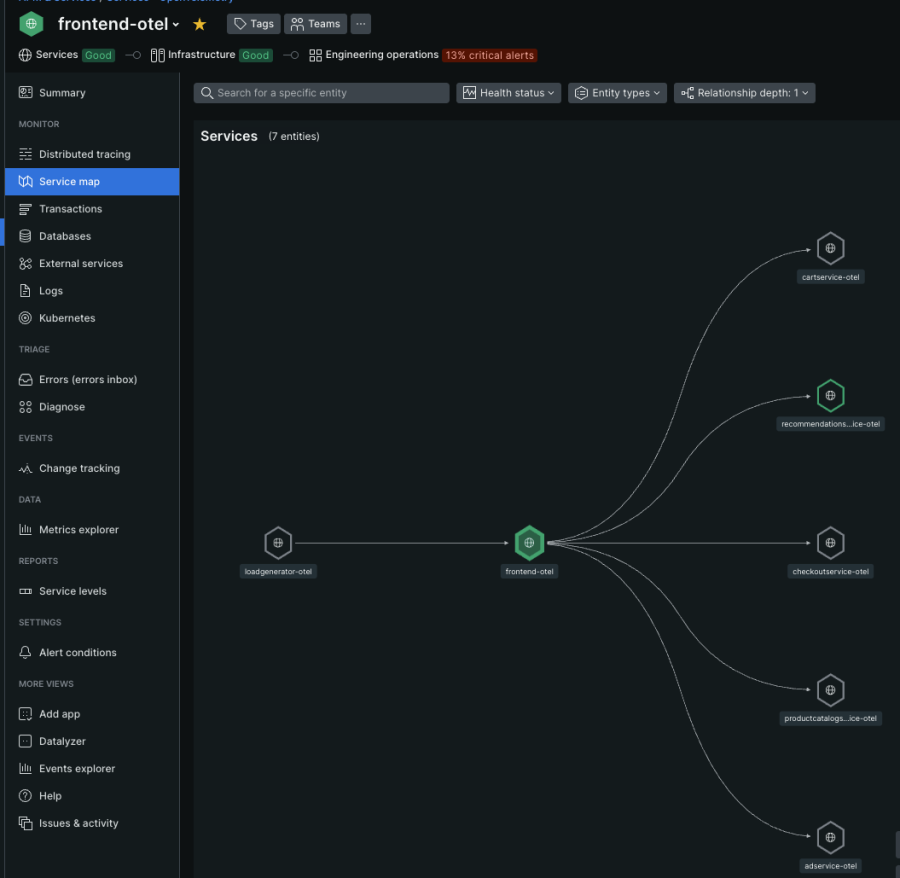Screen dimensions: 900x878
Task: Toggle the favorite star for frontend-otel
Action: pos(199,24)
